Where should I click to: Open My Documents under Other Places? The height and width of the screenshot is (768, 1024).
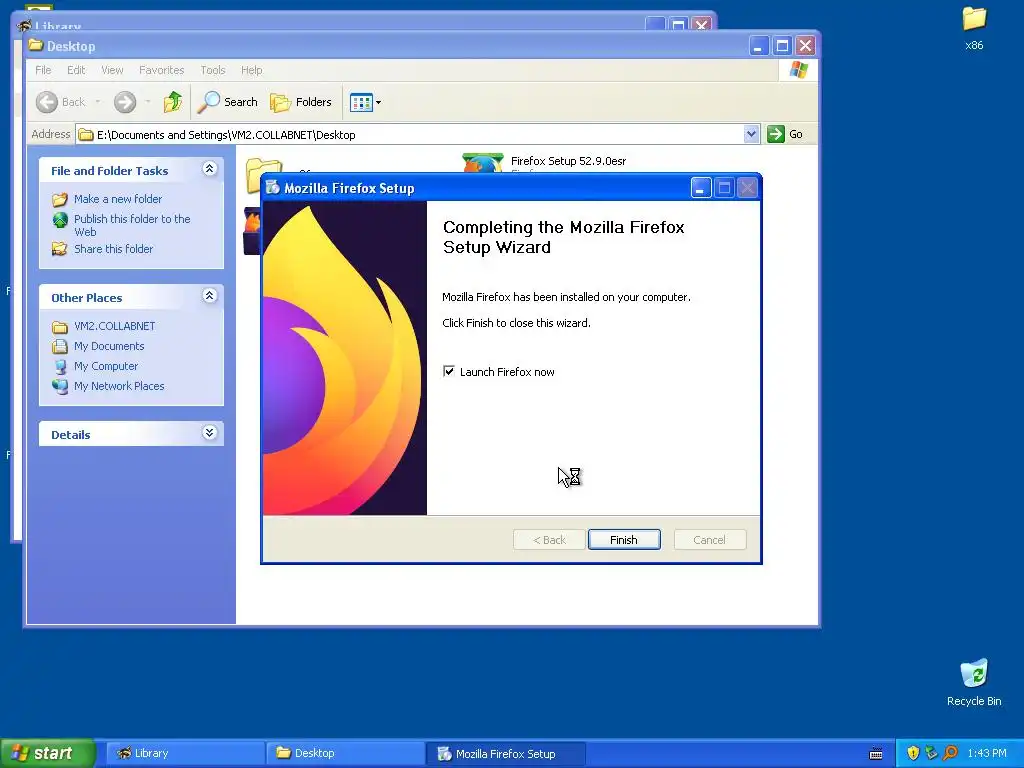109,346
